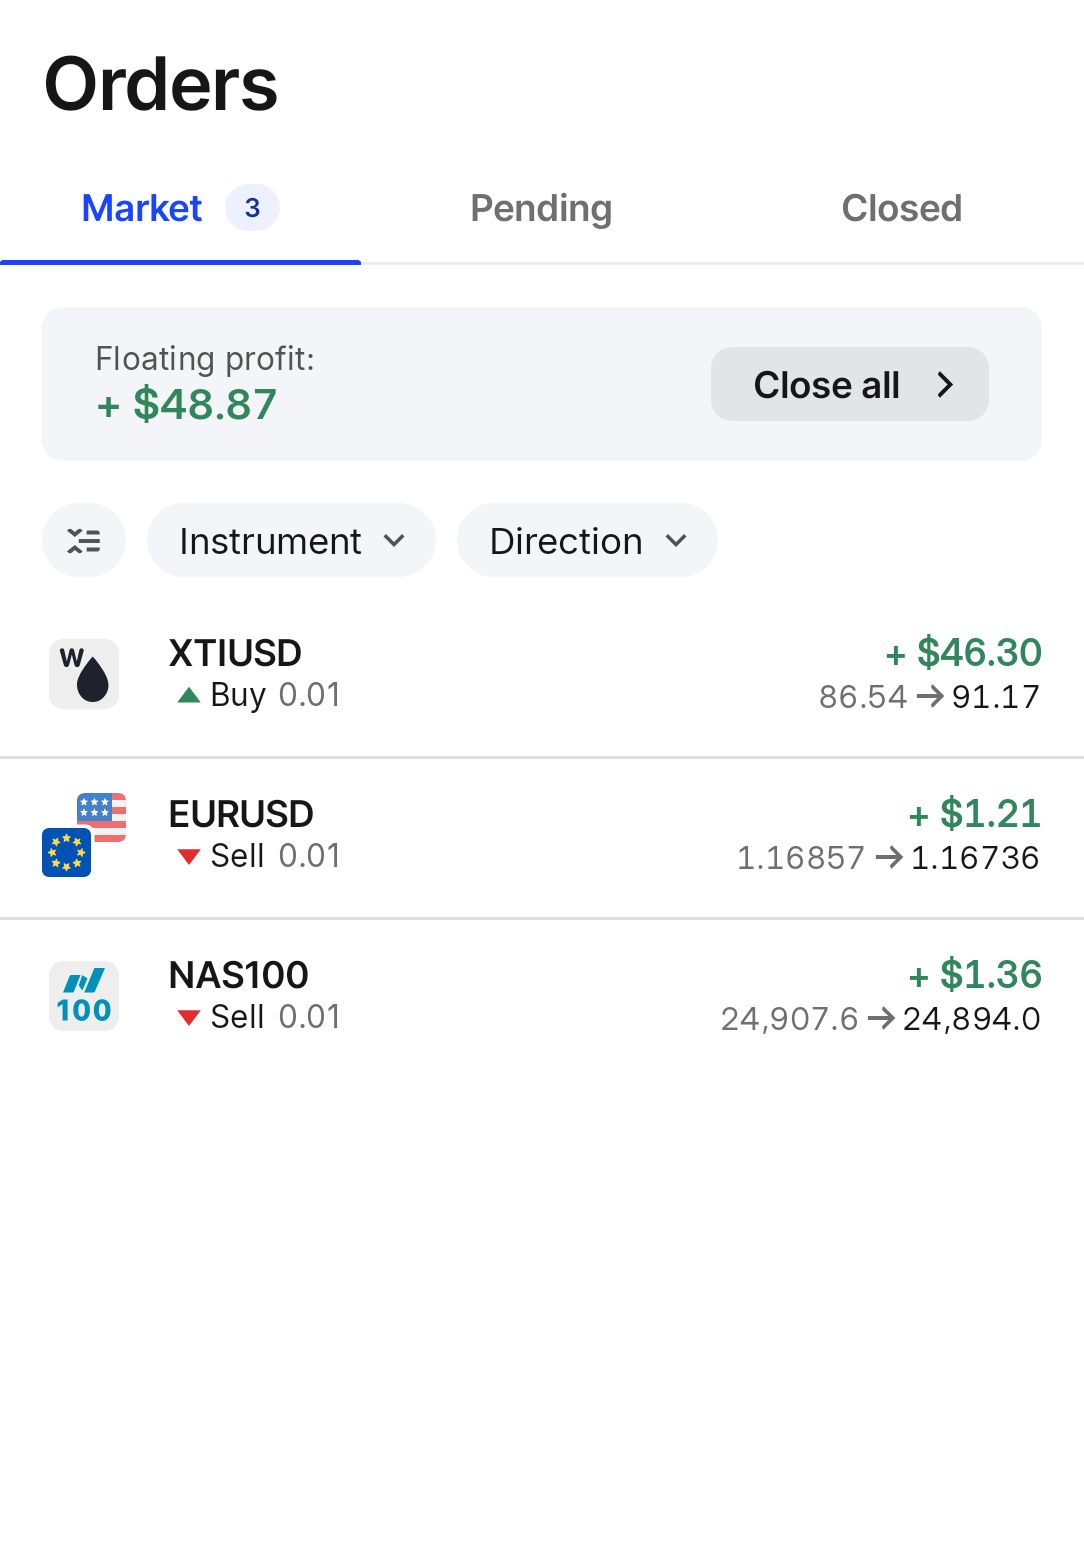Open the EURUSD order name
Image resolution: width=1084 pixels, height=1560 pixels.
(x=241, y=814)
